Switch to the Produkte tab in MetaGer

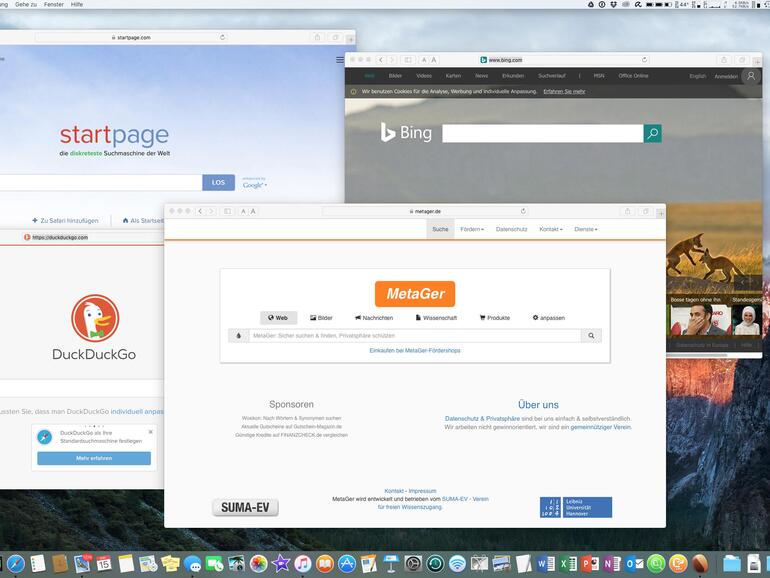coord(495,318)
